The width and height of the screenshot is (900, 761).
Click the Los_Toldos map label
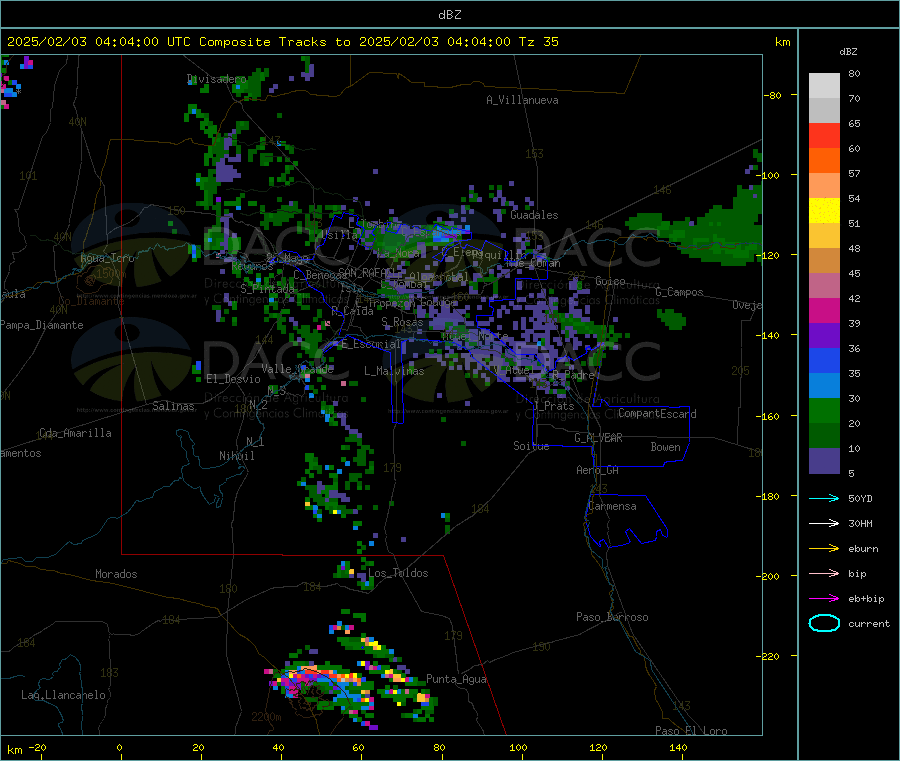coord(398,573)
